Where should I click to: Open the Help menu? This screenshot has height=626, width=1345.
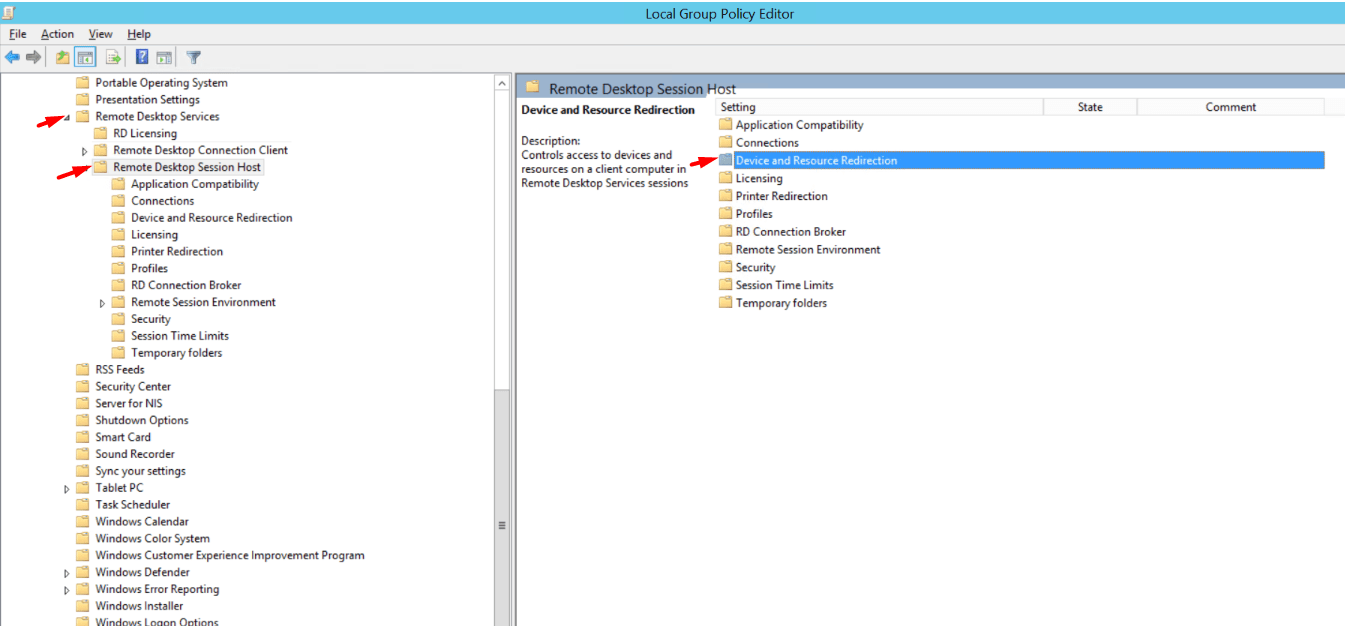[139, 33]
